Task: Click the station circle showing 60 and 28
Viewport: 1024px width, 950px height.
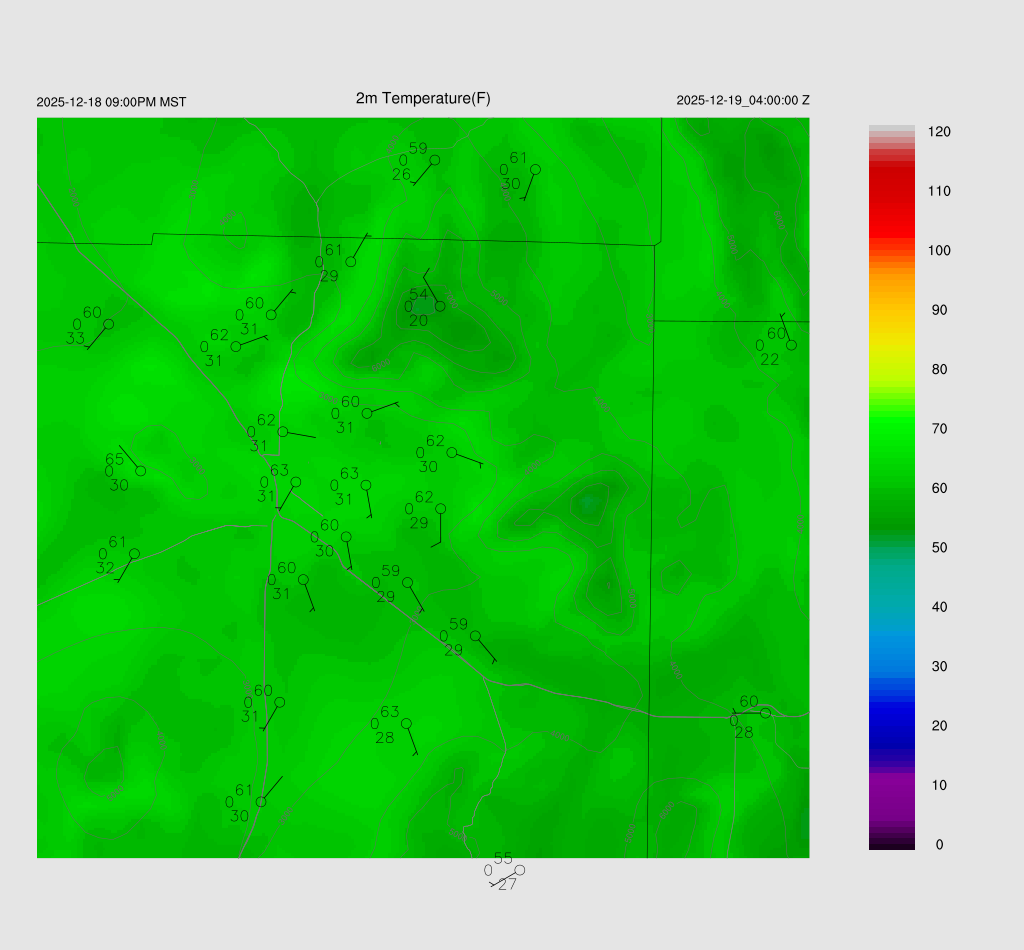Action: tap(765, 713)
